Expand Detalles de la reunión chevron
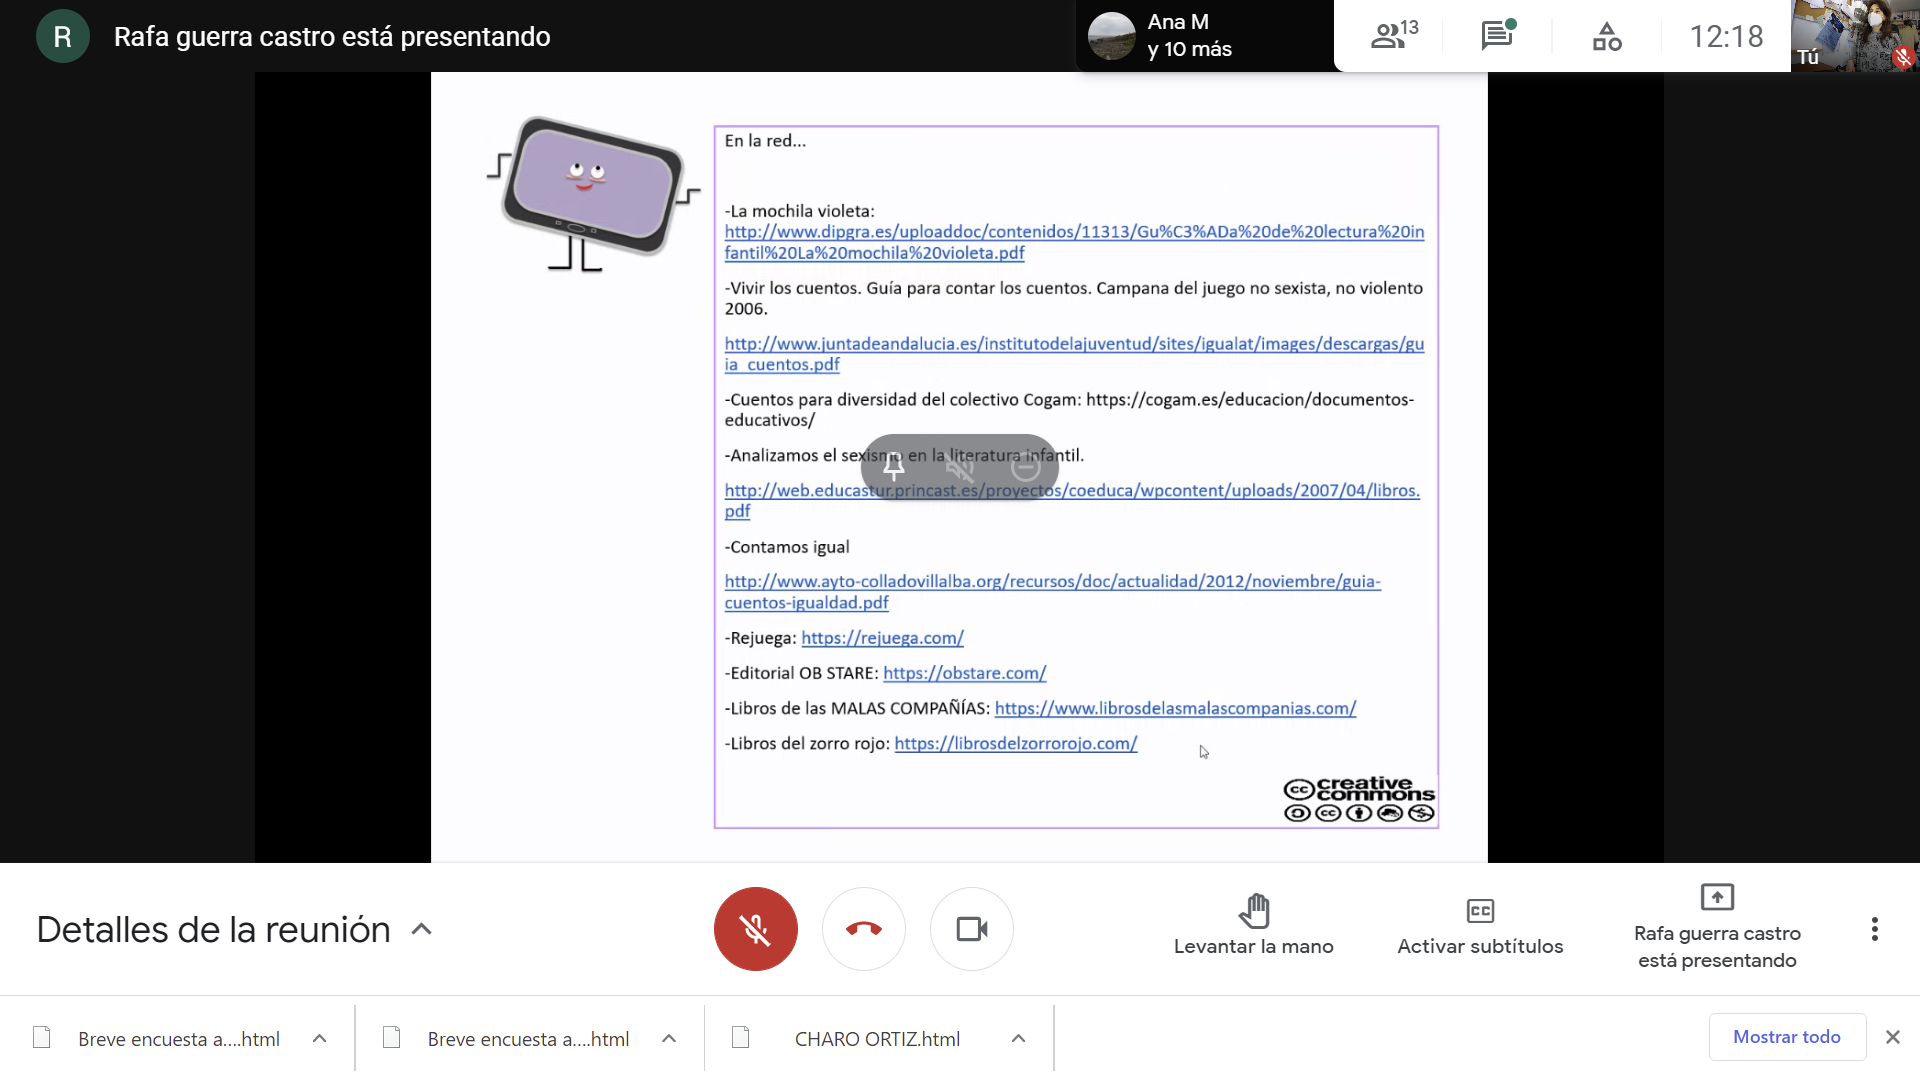This screenshot has width=1920, height=1080. [x=422, y=929]
